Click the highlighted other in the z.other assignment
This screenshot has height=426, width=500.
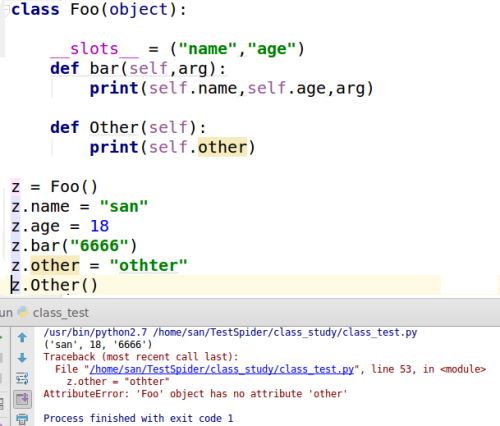coord(55,265)
